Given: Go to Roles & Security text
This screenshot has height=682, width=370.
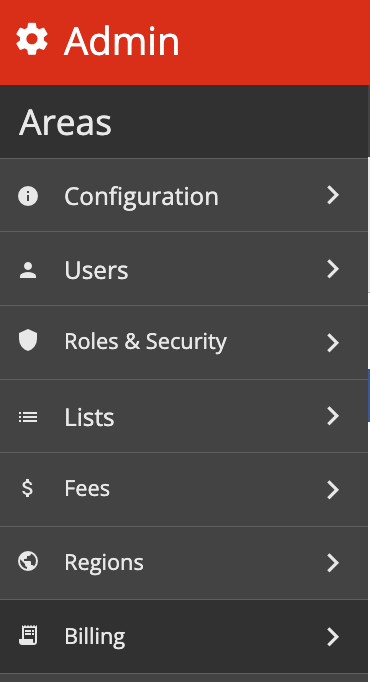Looking at the screenshot, I should pos(145,341).
